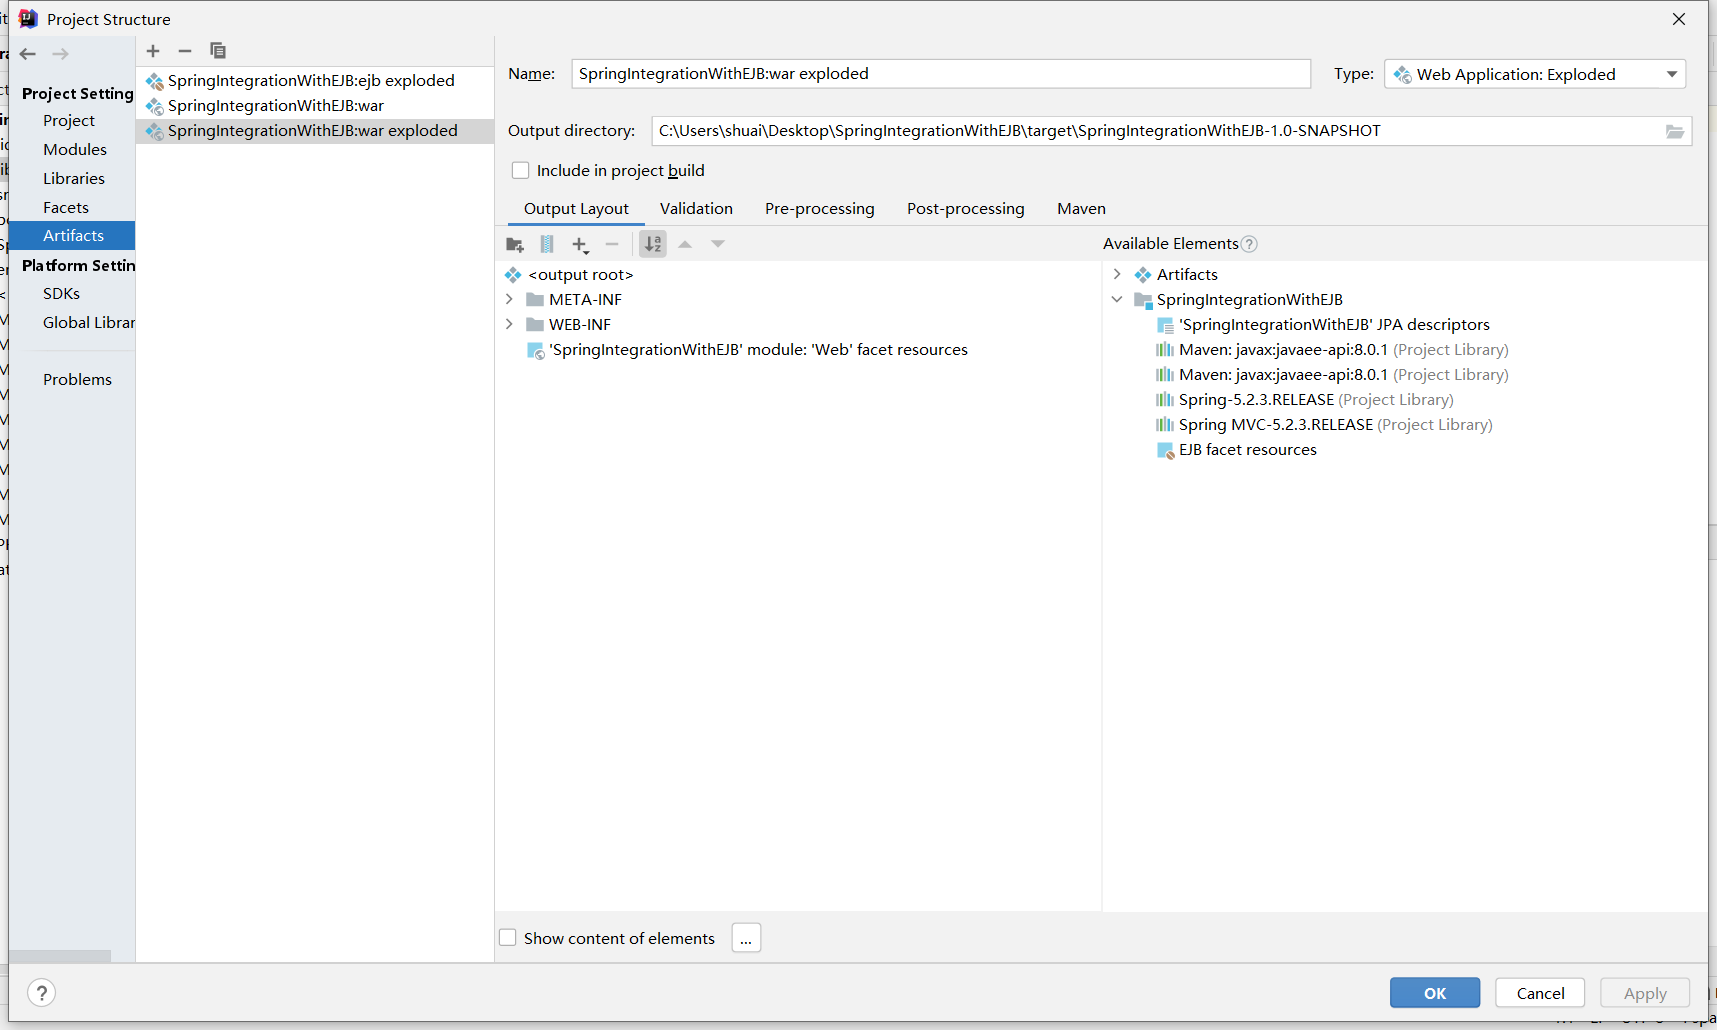The width and height of the screenshot is (1717, 1030).
Task: Click the Apply button
Action: [x=1645, y=993]
